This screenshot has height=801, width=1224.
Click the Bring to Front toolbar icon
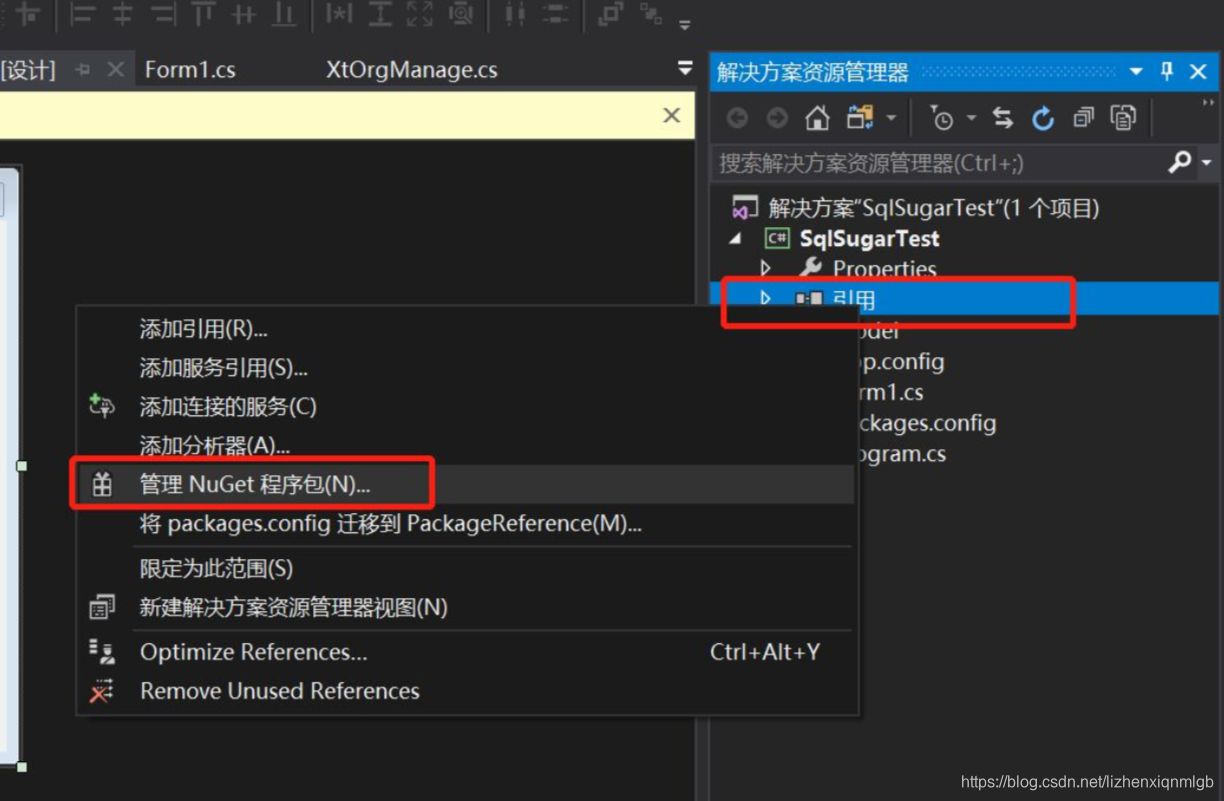click(x=609, y=15)
